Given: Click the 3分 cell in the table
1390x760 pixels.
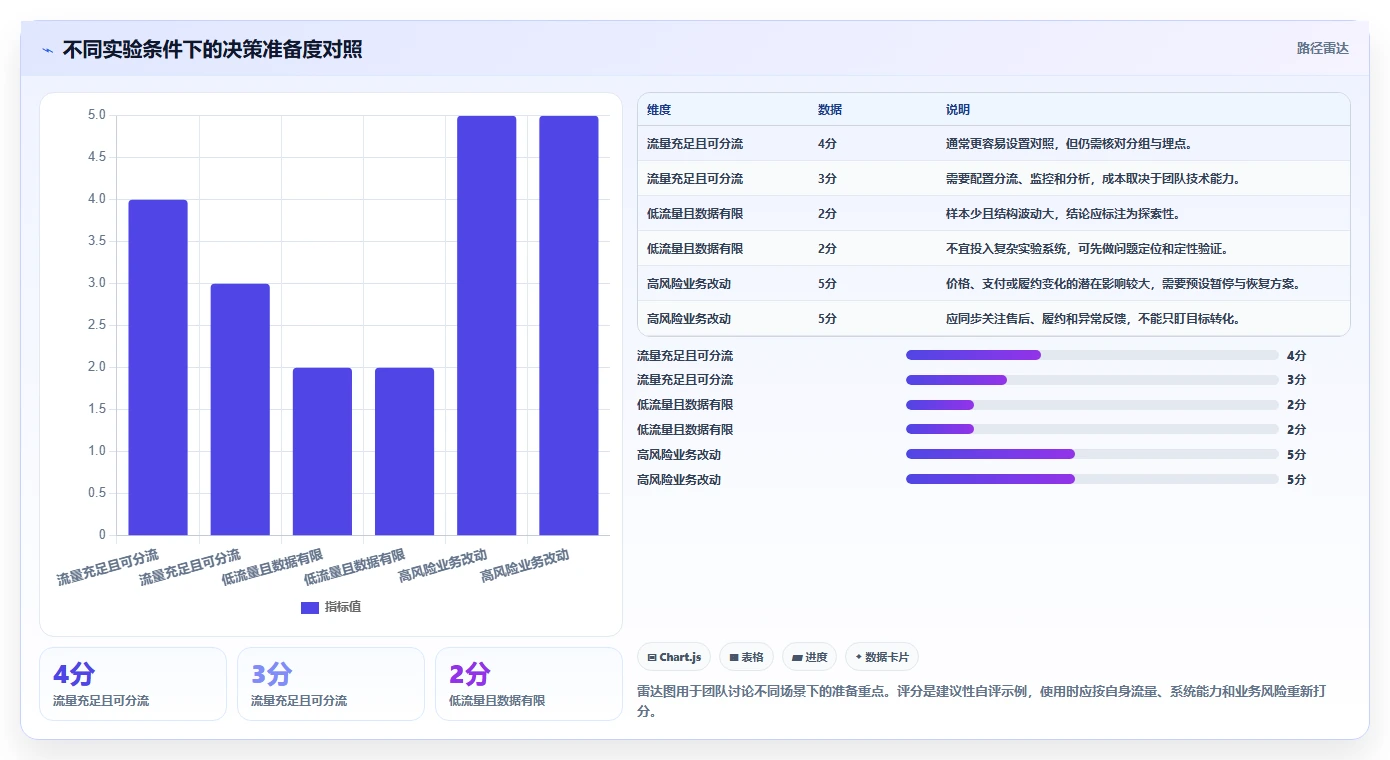Looking at the screenshot, I should 827,179.
